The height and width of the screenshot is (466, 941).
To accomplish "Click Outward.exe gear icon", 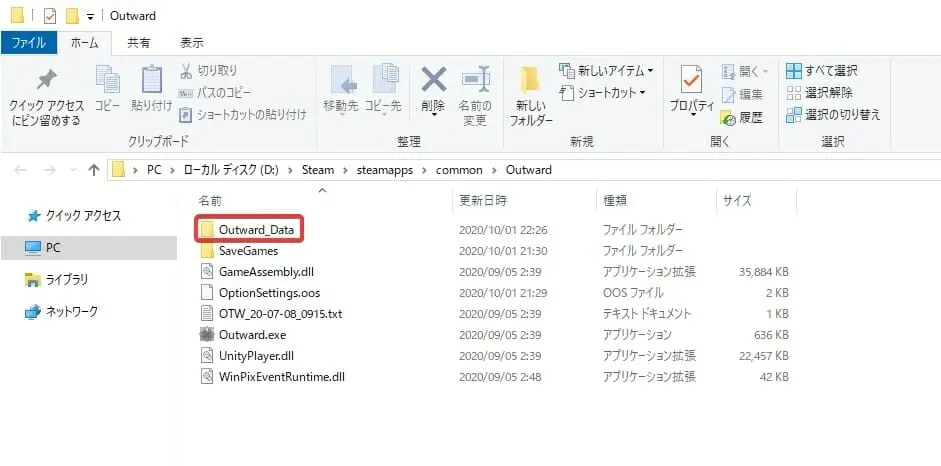I will point(207,335).
